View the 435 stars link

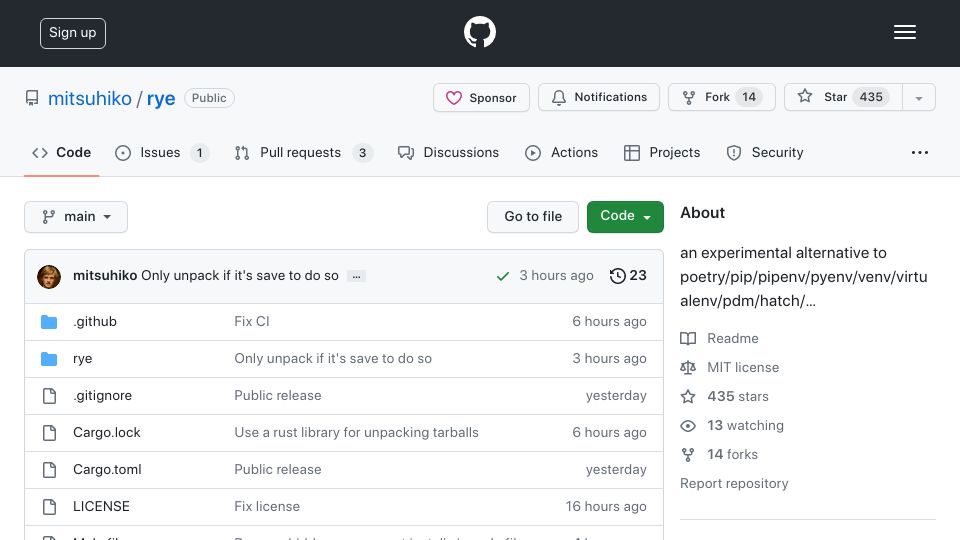coord(738,396)
